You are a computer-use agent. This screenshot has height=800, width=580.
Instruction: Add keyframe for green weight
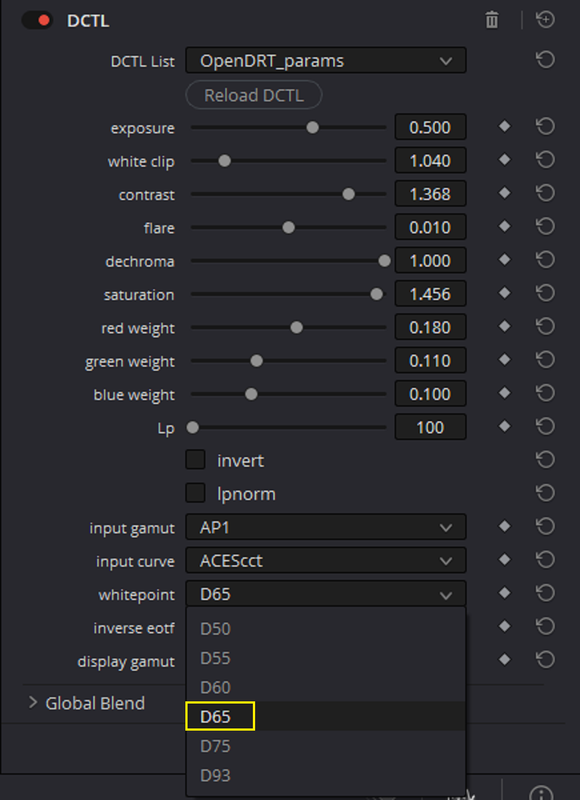coord(505,360)
